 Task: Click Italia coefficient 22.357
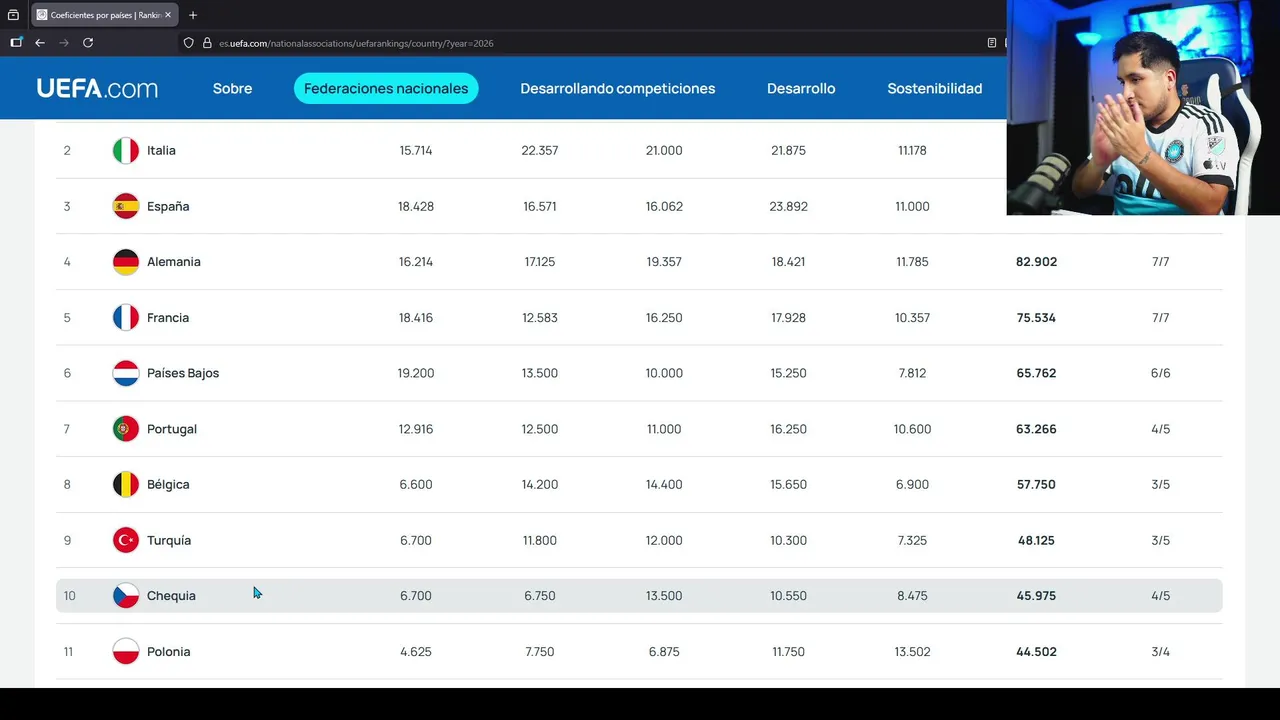click(540, 151)
